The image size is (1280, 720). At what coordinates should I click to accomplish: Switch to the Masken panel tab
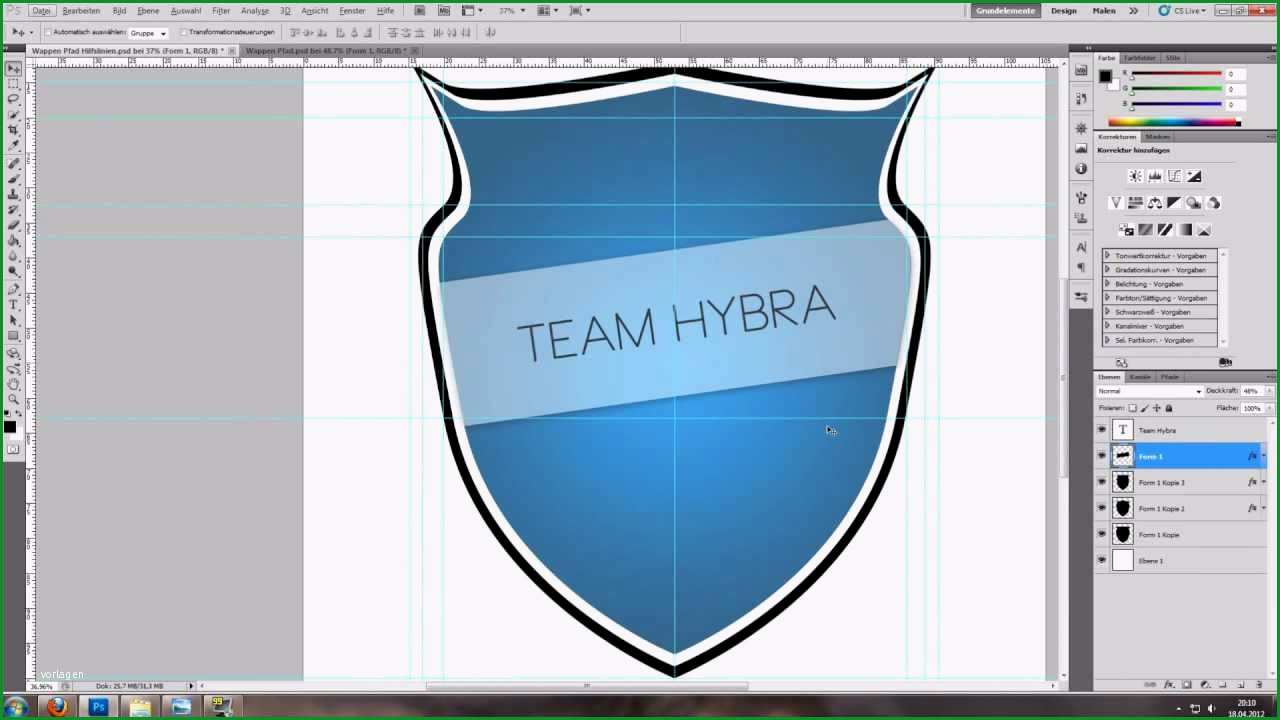(1157, 136)
